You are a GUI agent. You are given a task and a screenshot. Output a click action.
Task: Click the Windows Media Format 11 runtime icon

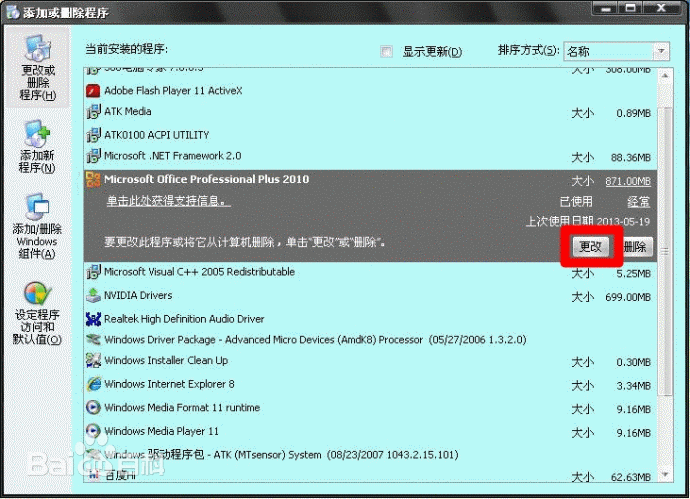93,407
